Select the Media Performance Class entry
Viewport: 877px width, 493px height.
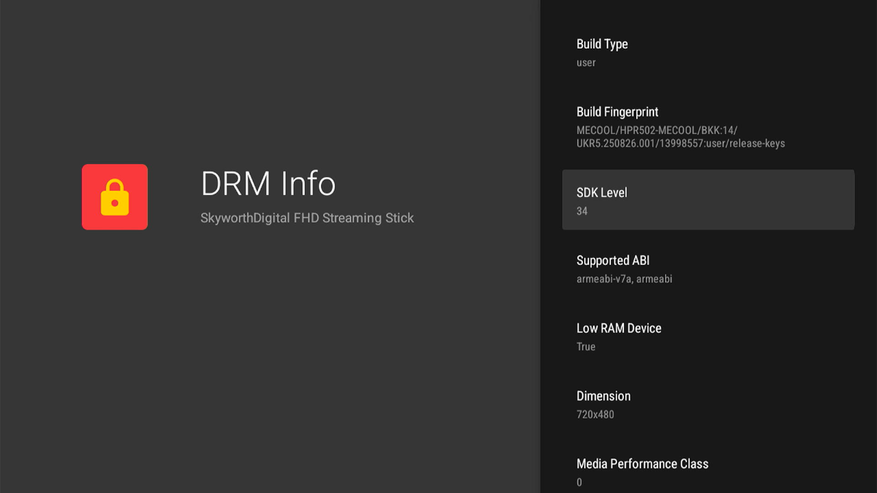click(708, 470)
